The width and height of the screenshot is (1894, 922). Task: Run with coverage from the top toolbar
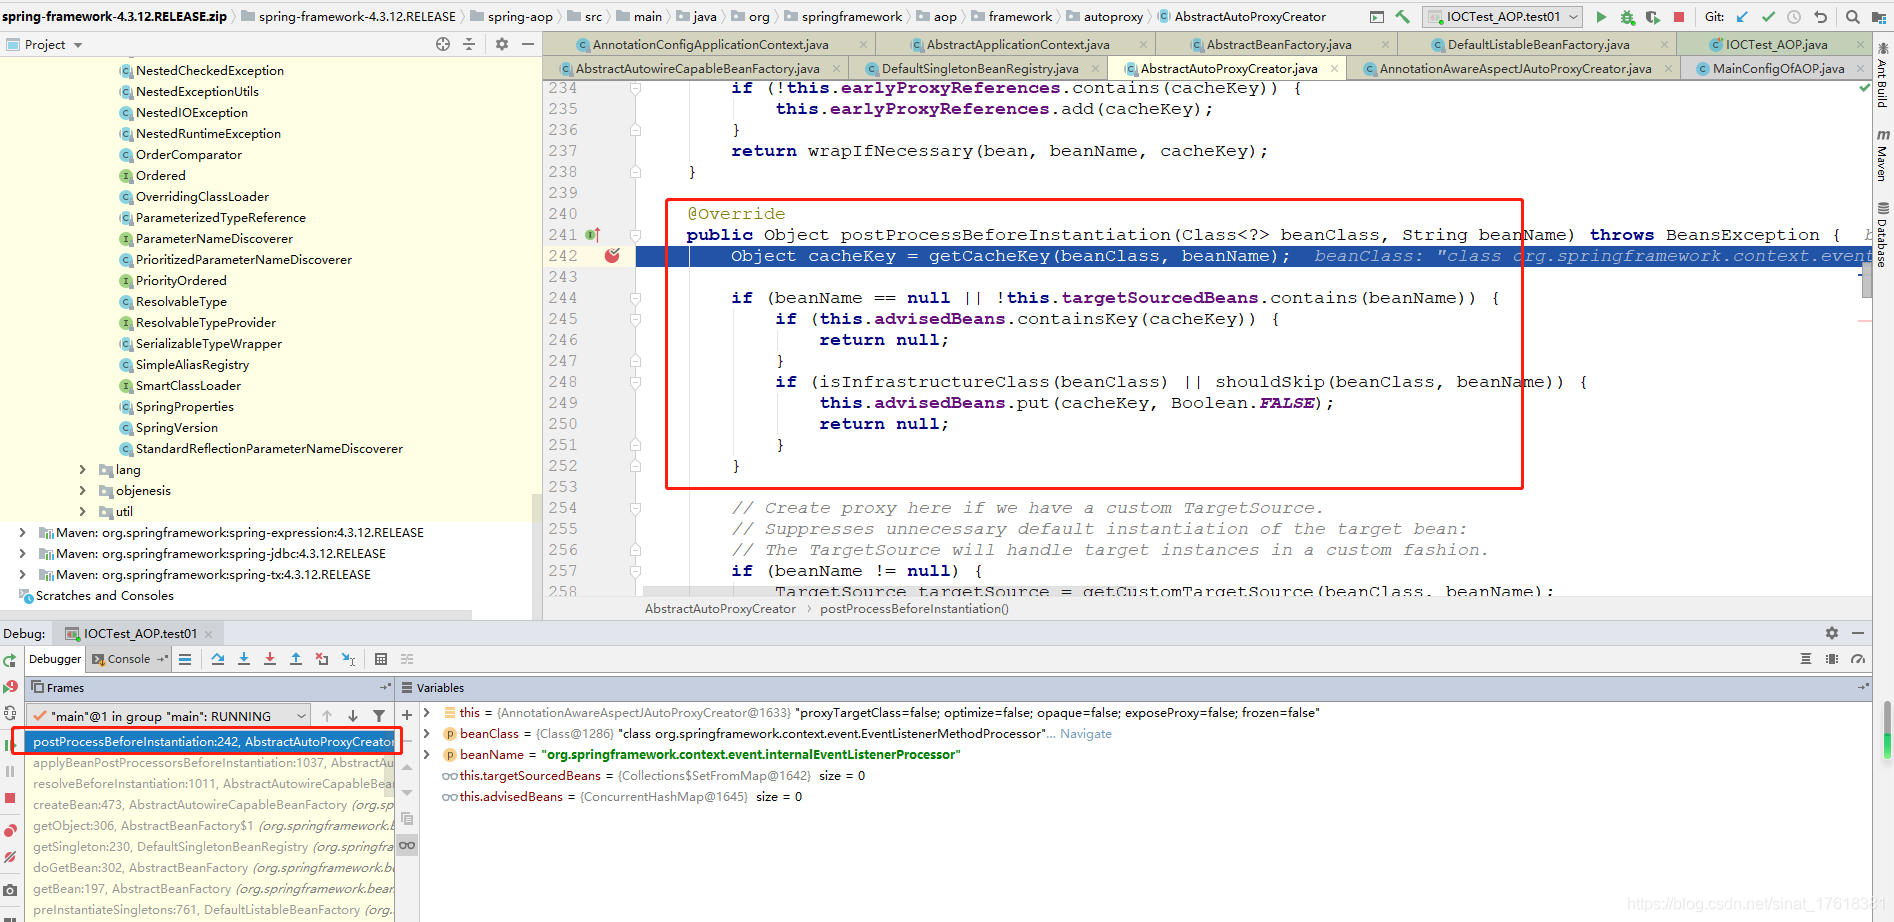click(1653, 17)
